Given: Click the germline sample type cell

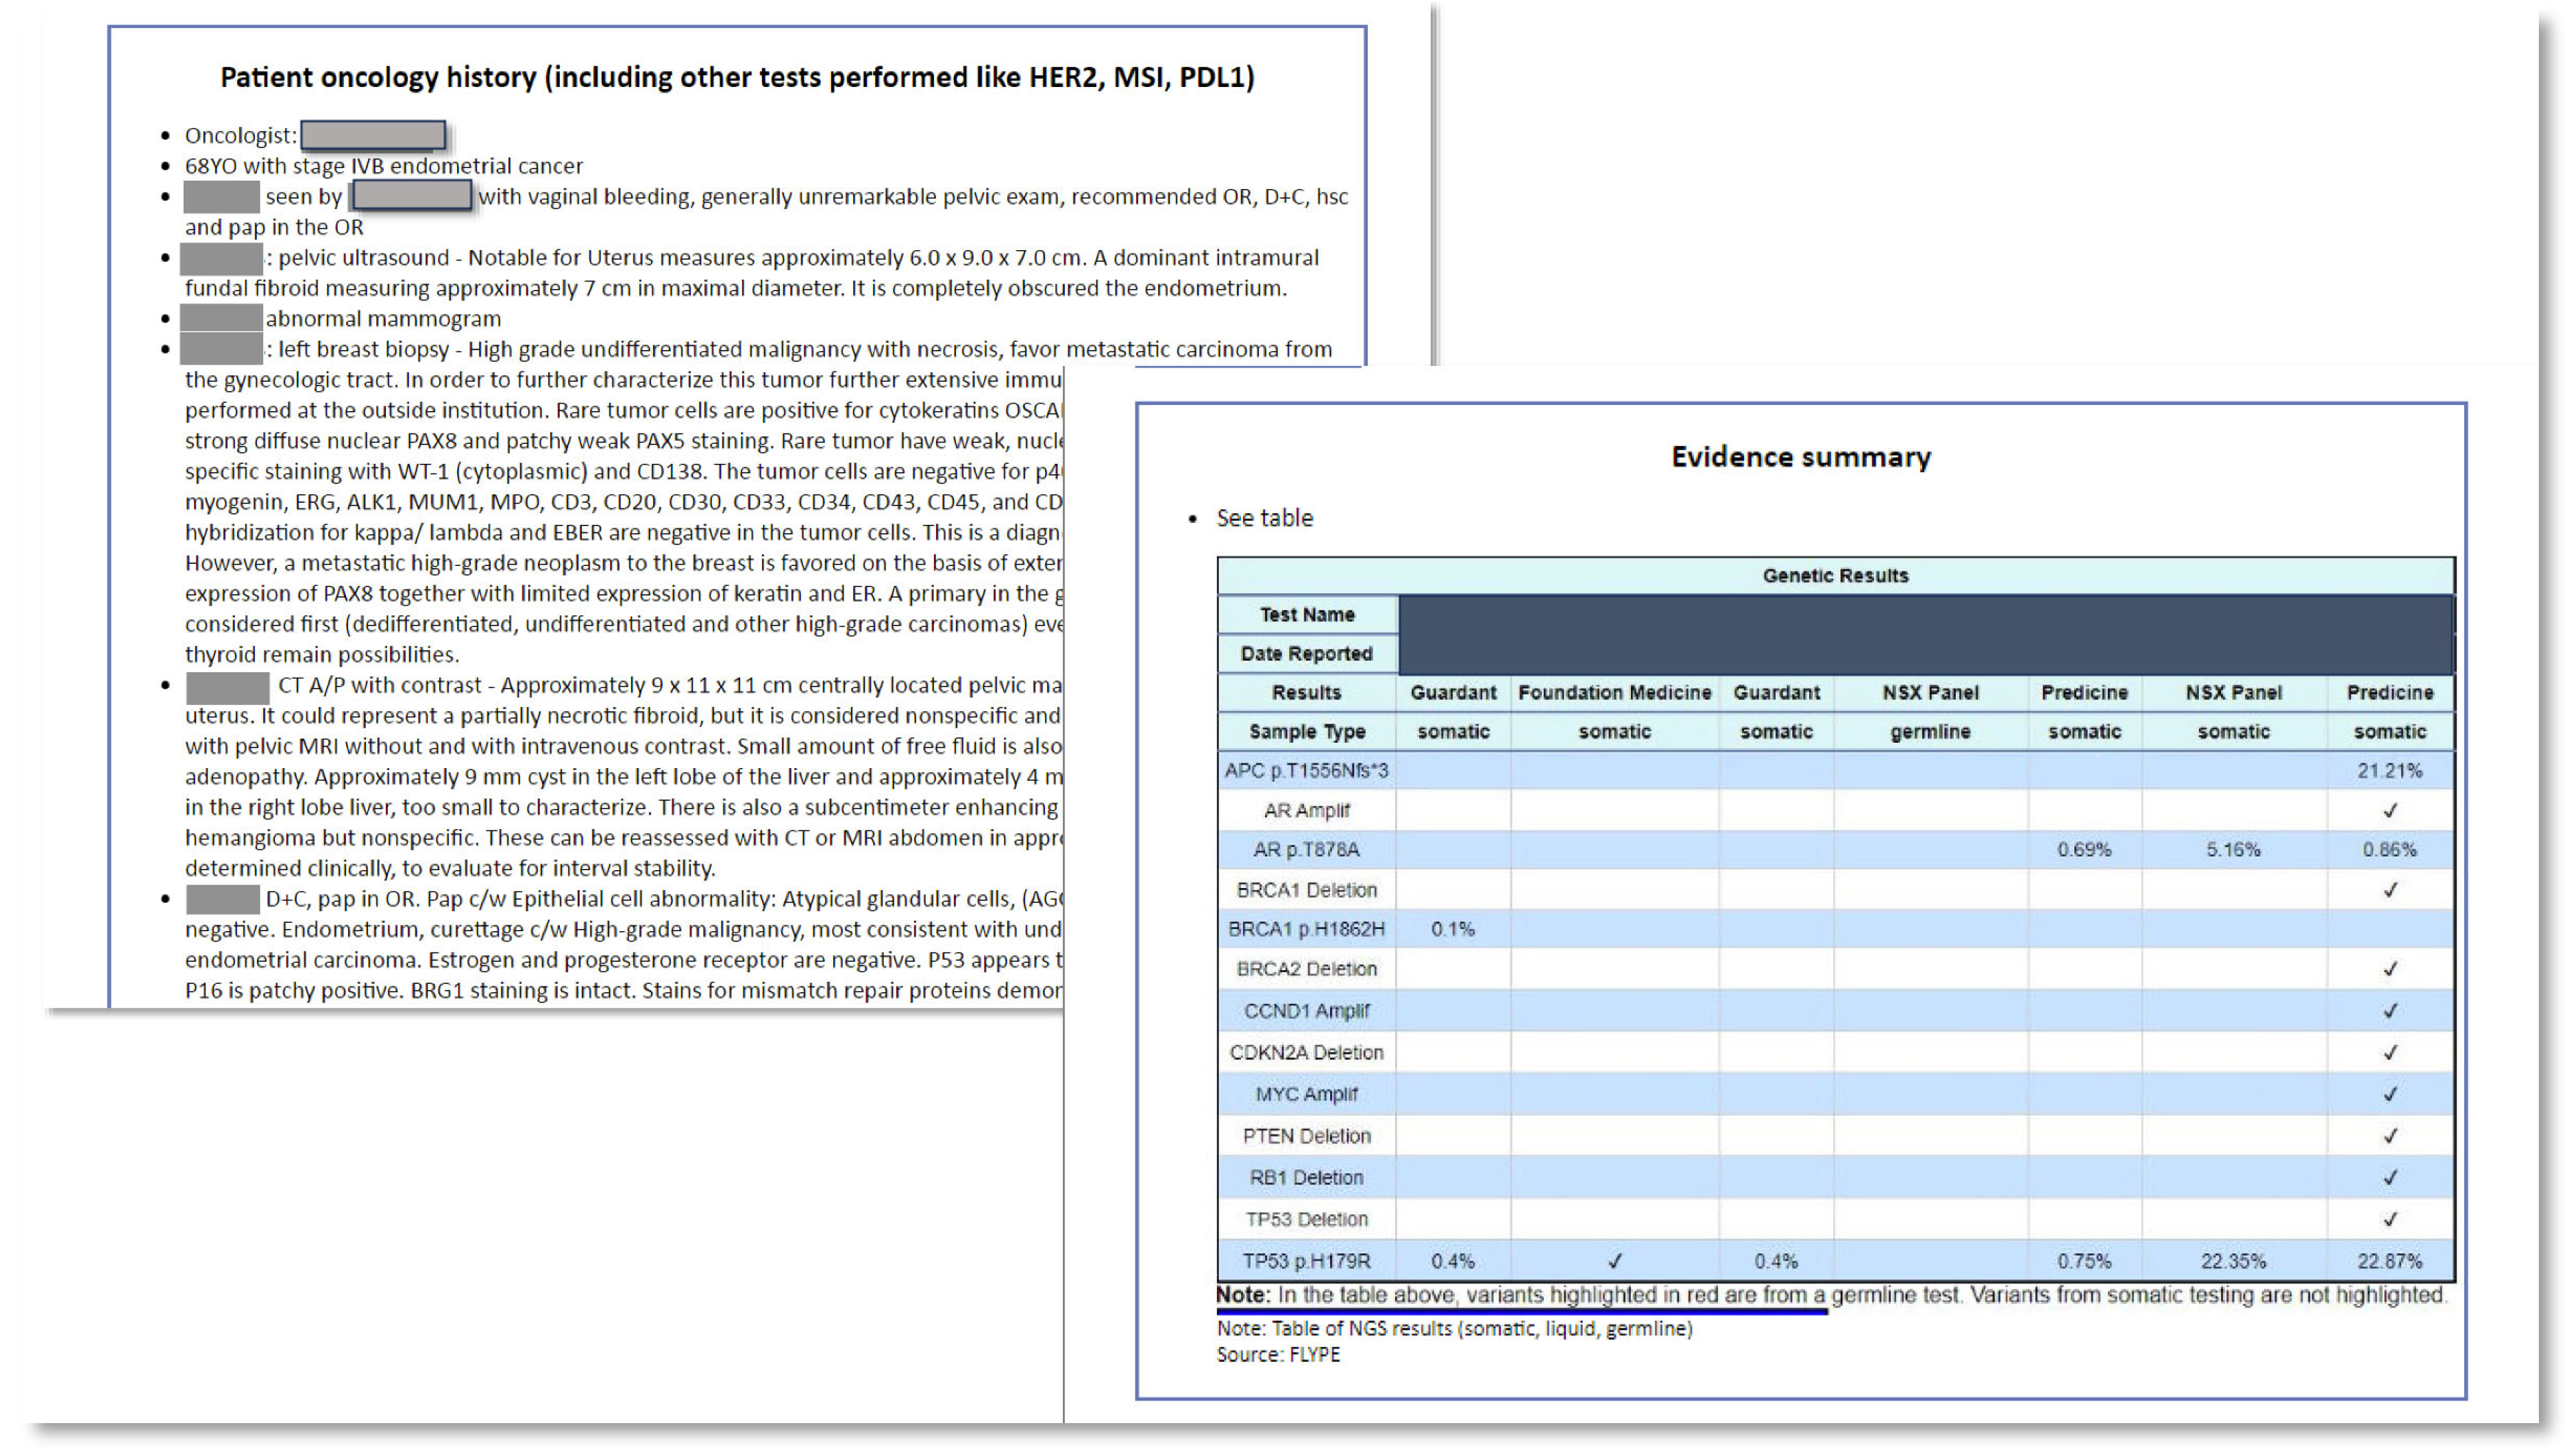Looking at the screenshot, I should point(1930,732).
